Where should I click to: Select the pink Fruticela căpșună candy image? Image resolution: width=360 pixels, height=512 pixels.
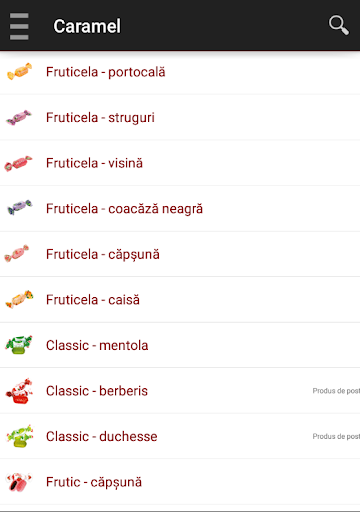click(17, 253)
